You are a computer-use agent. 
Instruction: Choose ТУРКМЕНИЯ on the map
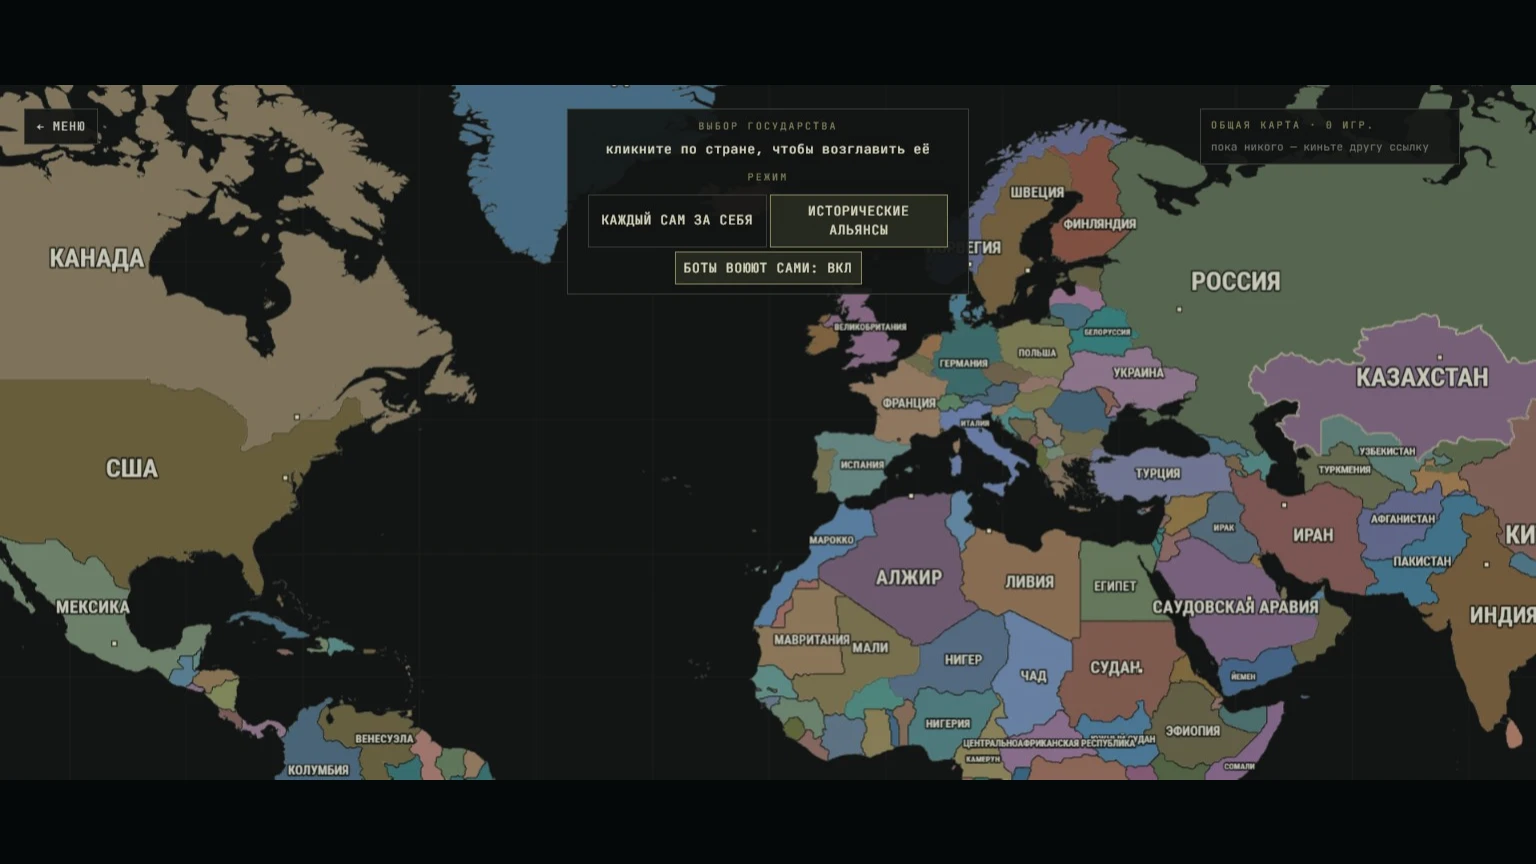1344,470
